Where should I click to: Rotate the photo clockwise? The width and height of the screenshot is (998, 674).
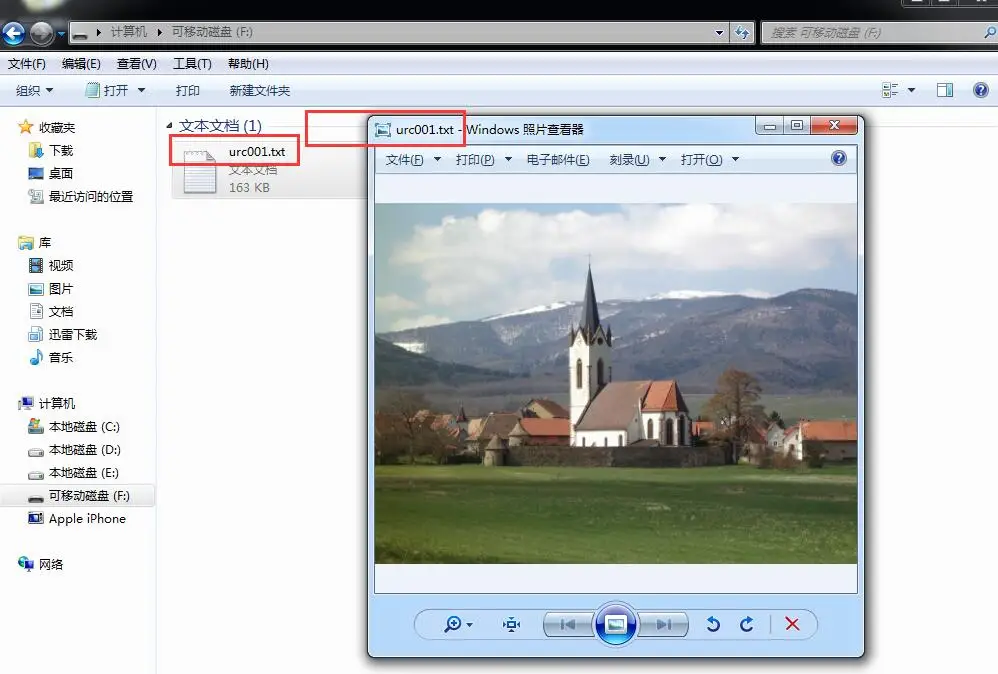pyautogui.click(x=747, y=624)
